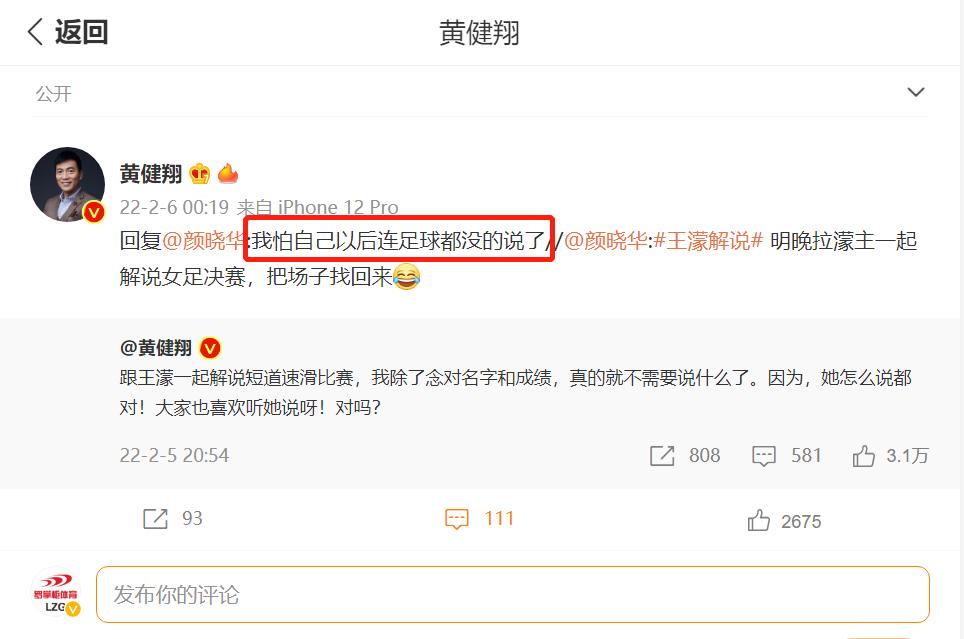Click the quoted post timestamp 22-2-5 20:54
This screenshot has height=639, width=964.
click(x=174, y=456)
